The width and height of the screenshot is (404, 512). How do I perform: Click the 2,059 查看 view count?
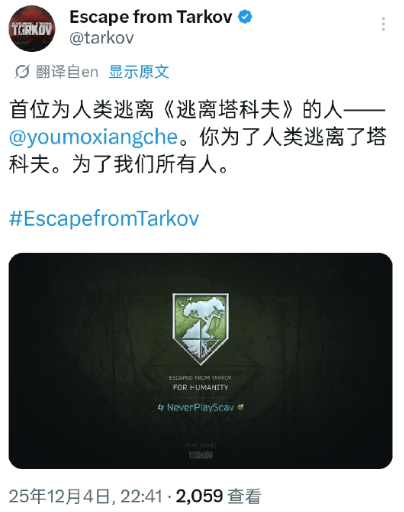(x=218, y=496)
